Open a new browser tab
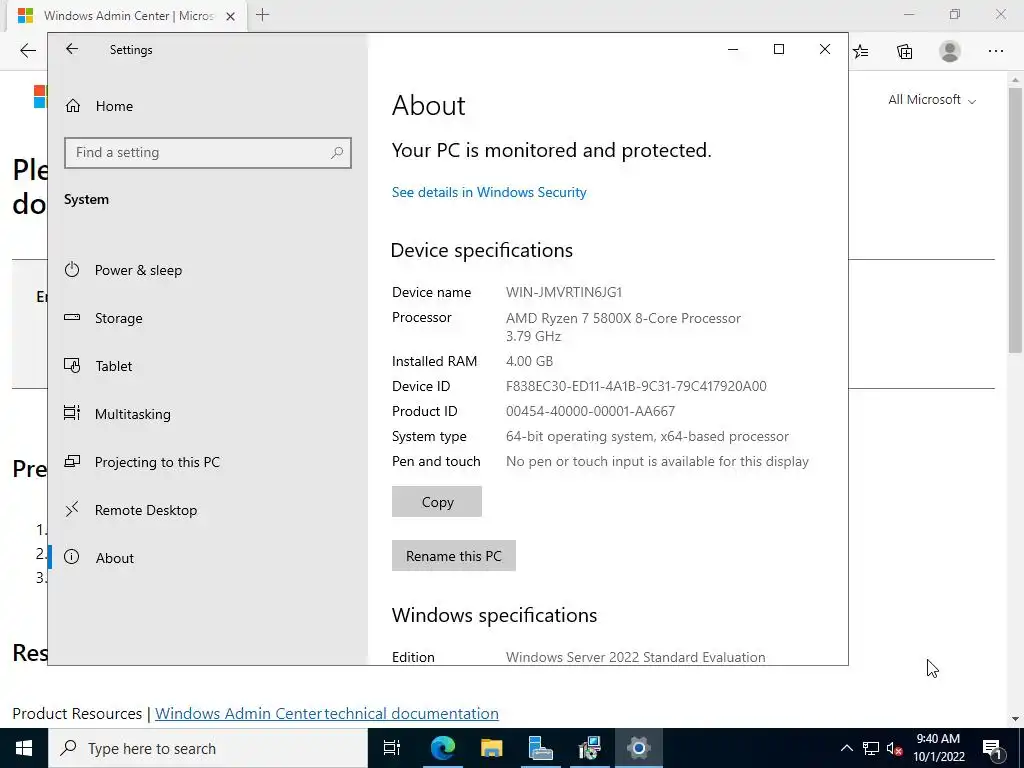 263,15
